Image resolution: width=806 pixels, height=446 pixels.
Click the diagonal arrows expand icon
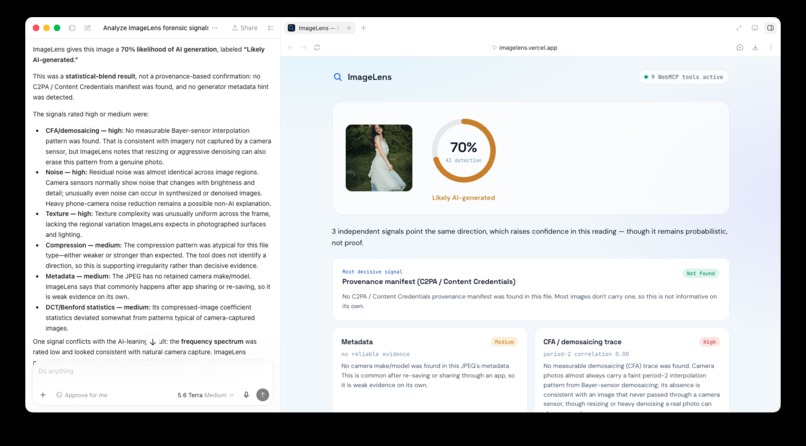[x=739, y=28]
